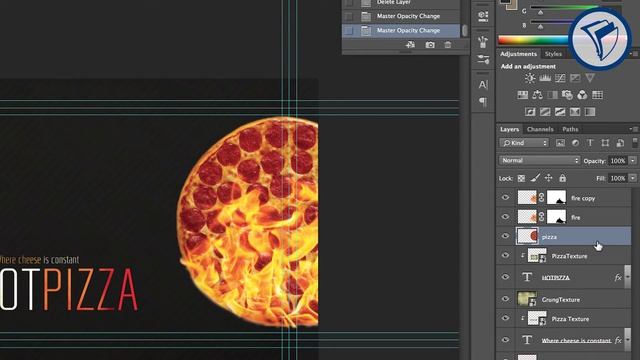Open the collapsed Paragraph panel icon
Image resolution: width=640 pixels, height=360 pixels.
click(483, 102)
